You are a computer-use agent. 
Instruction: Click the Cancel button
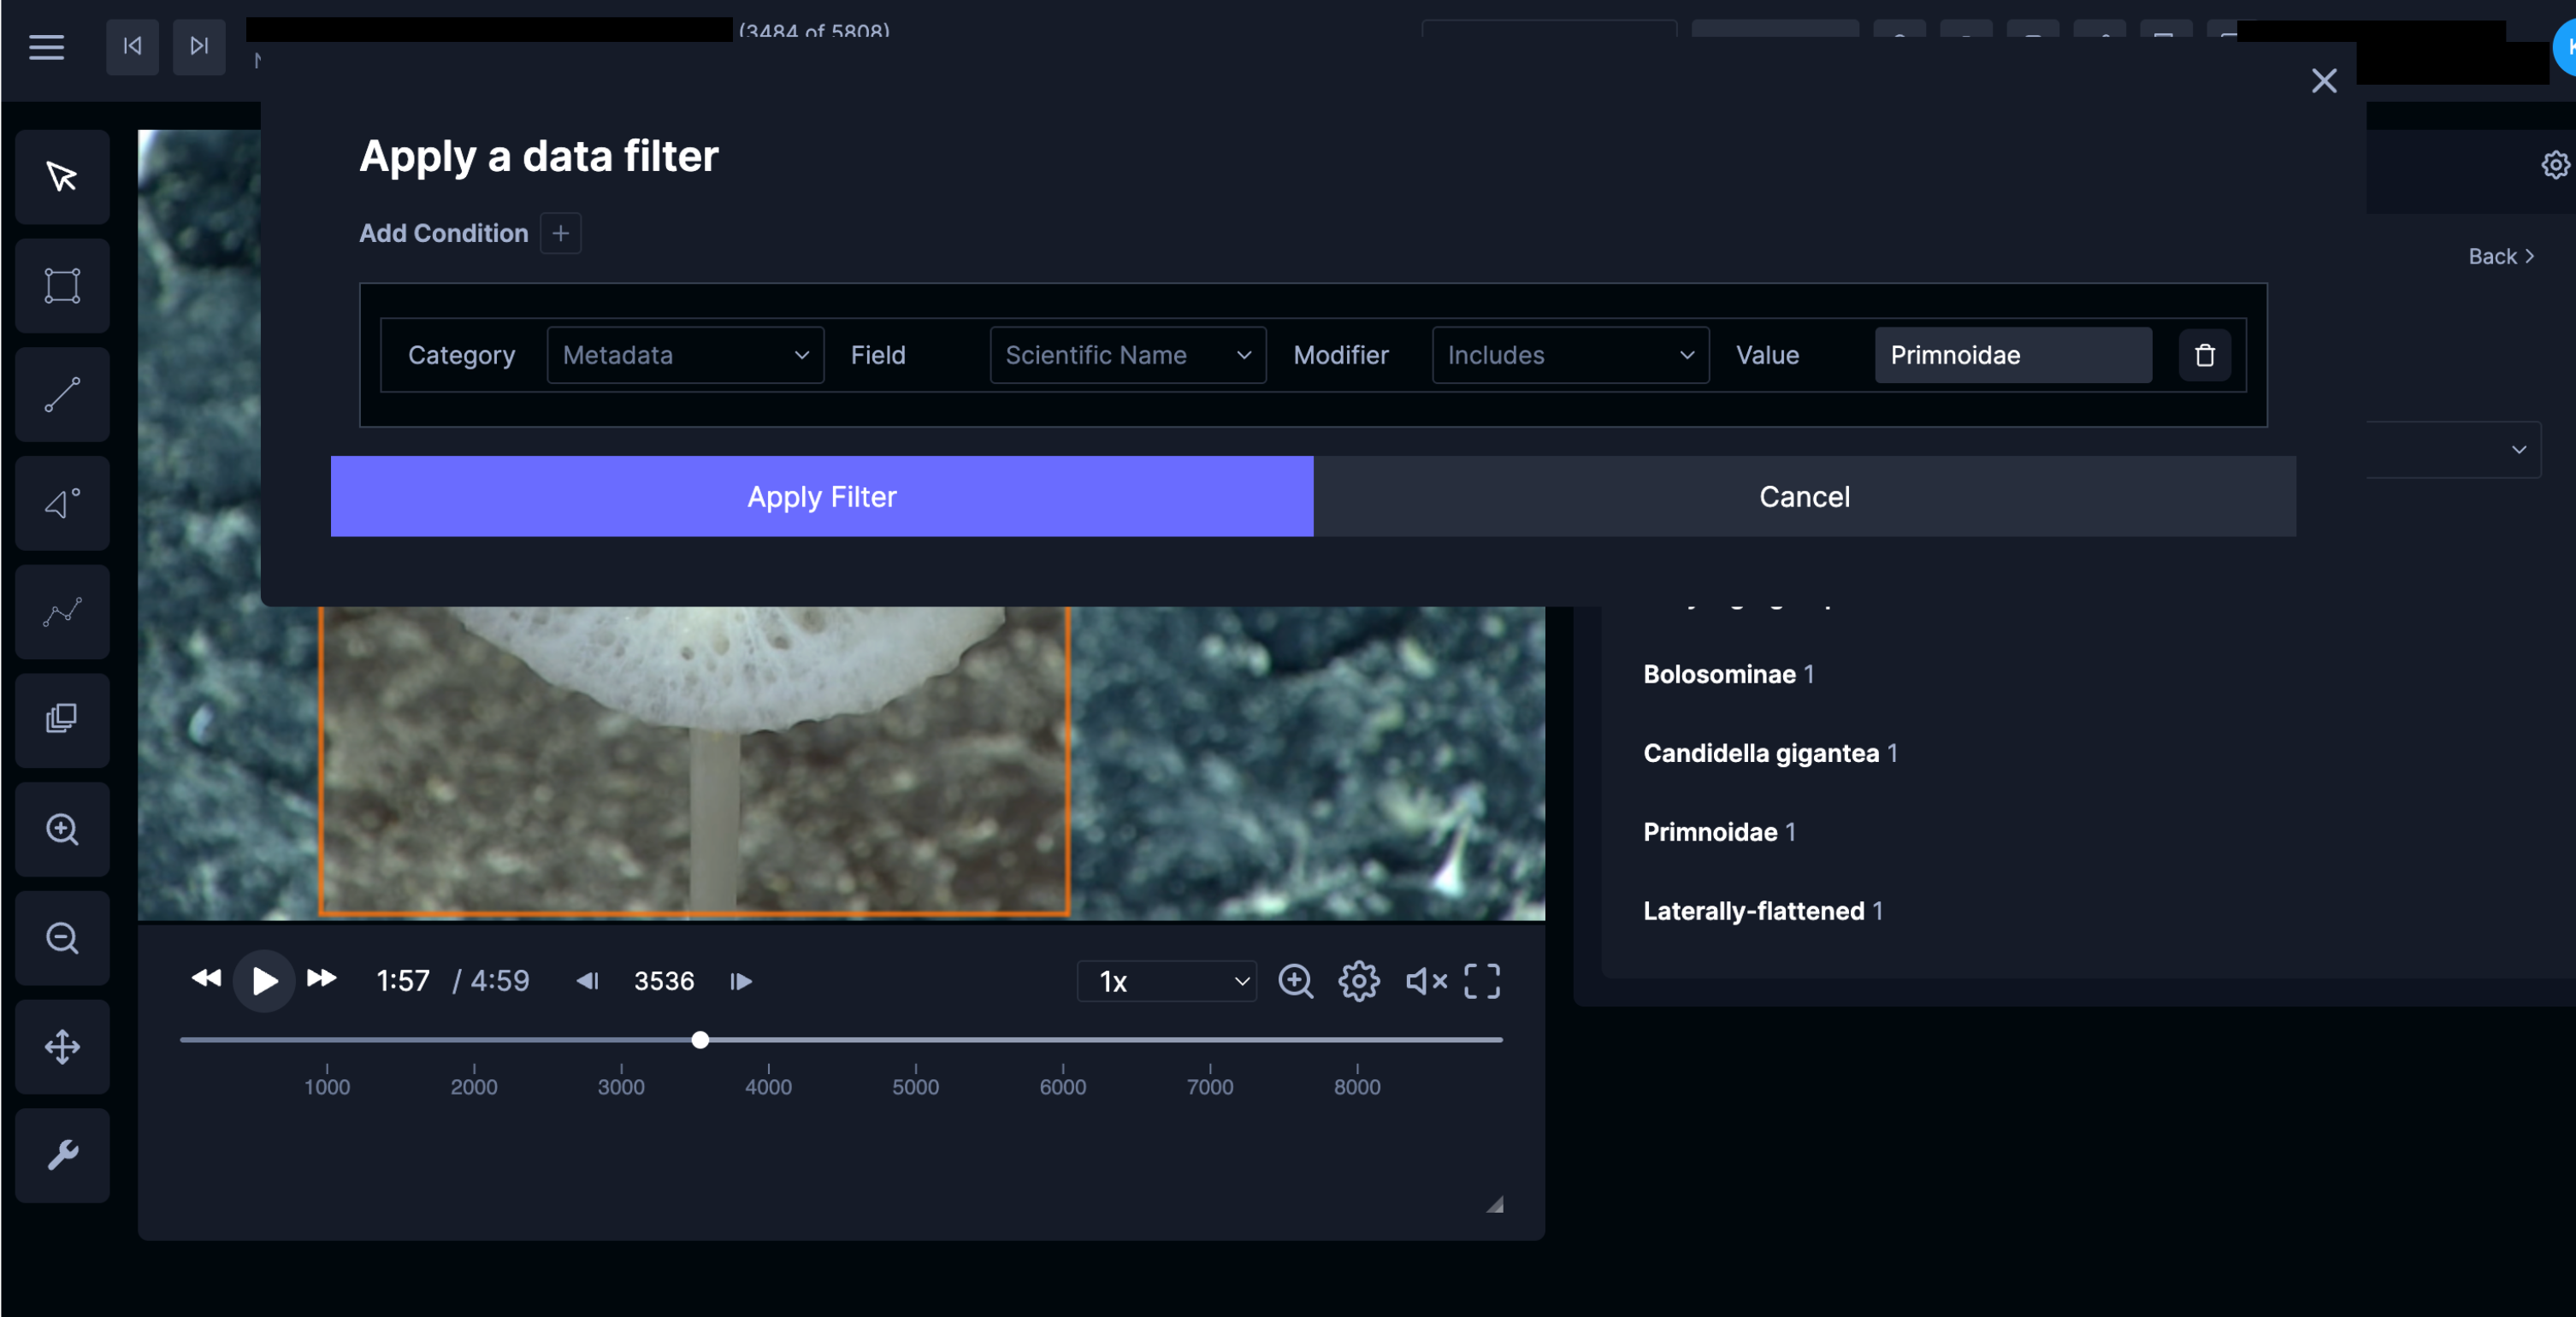(1803, 497)
